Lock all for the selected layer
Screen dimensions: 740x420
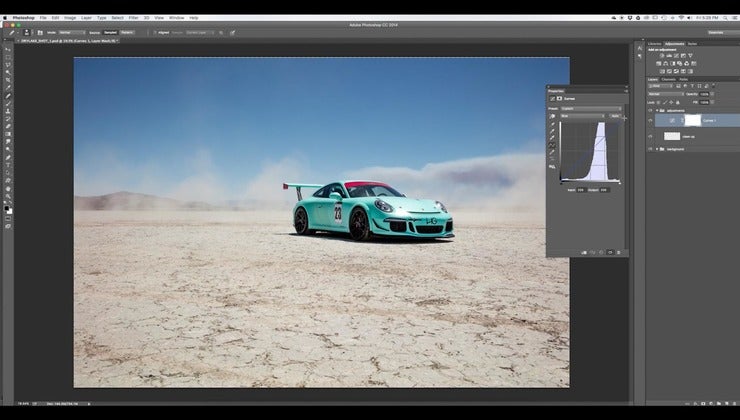(678, 102)
